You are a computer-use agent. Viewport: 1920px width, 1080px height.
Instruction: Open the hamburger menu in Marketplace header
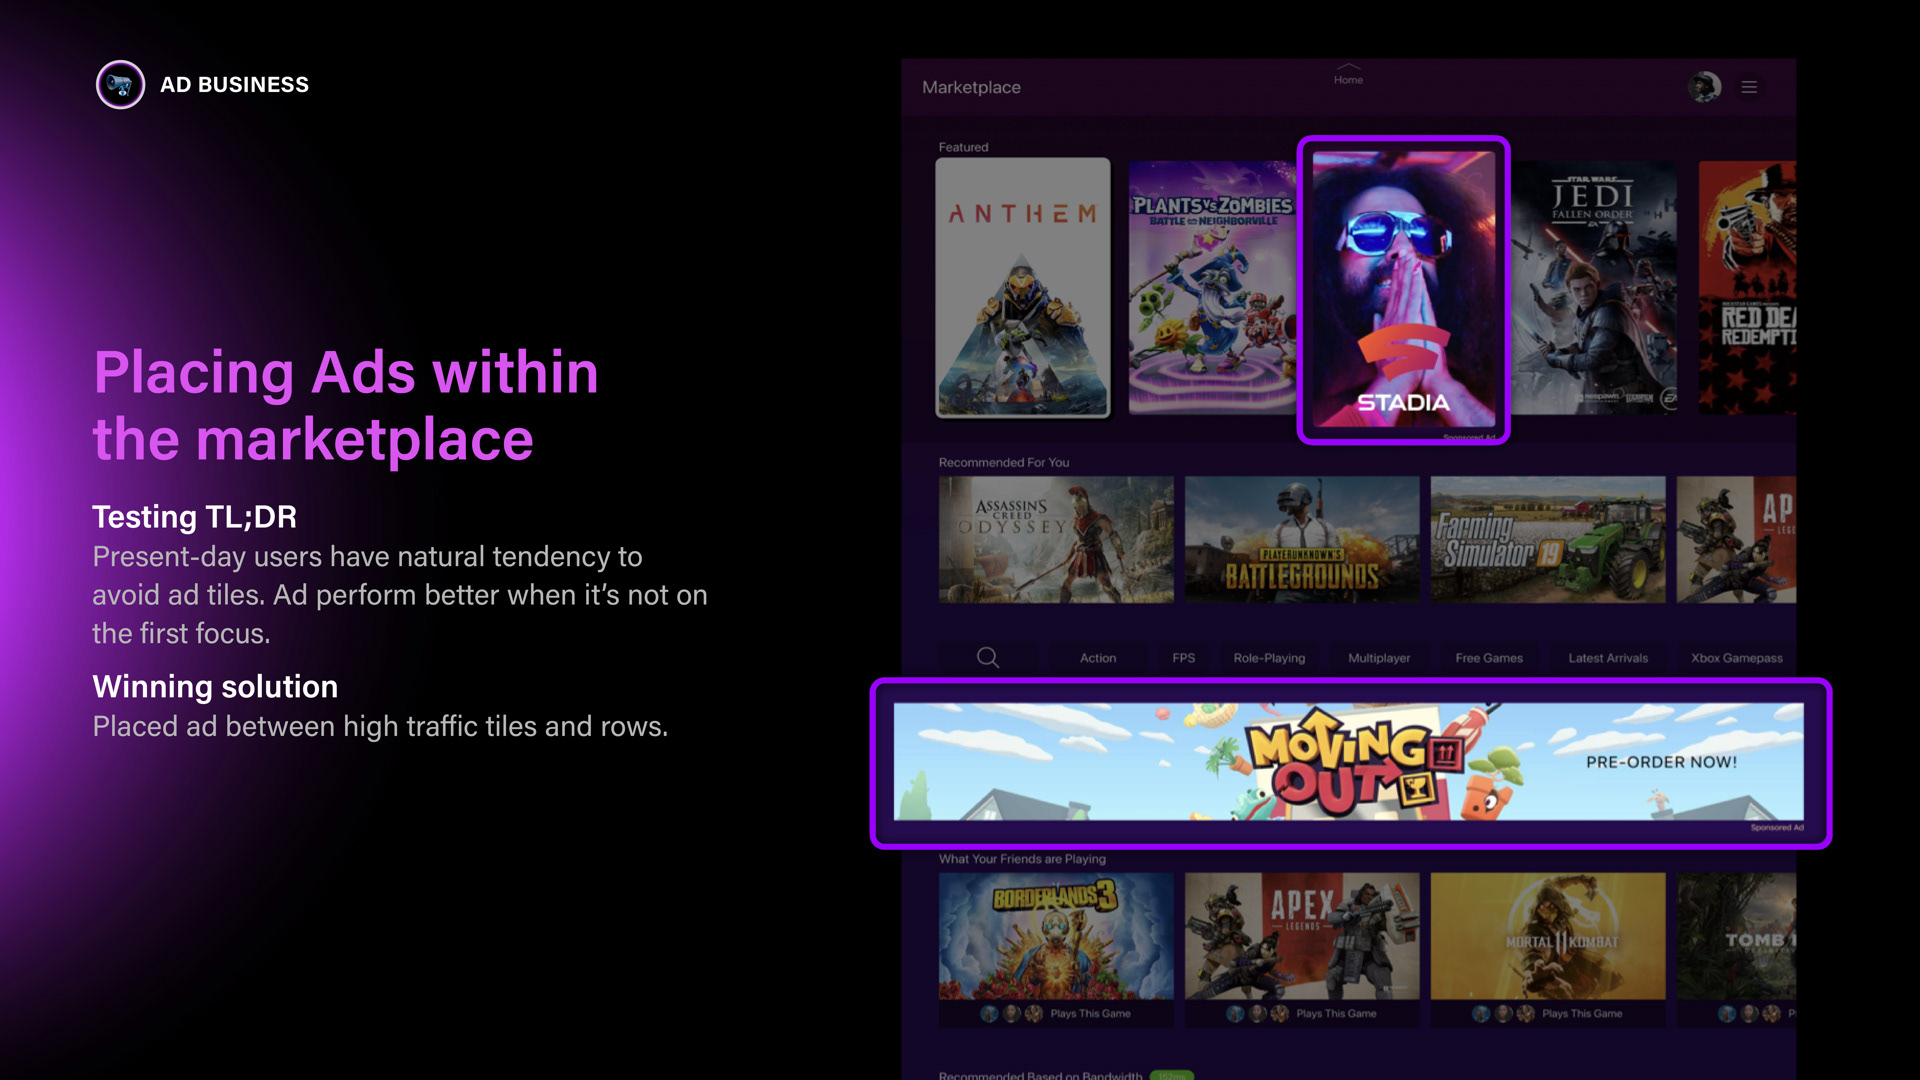[x=1749, y=87]
